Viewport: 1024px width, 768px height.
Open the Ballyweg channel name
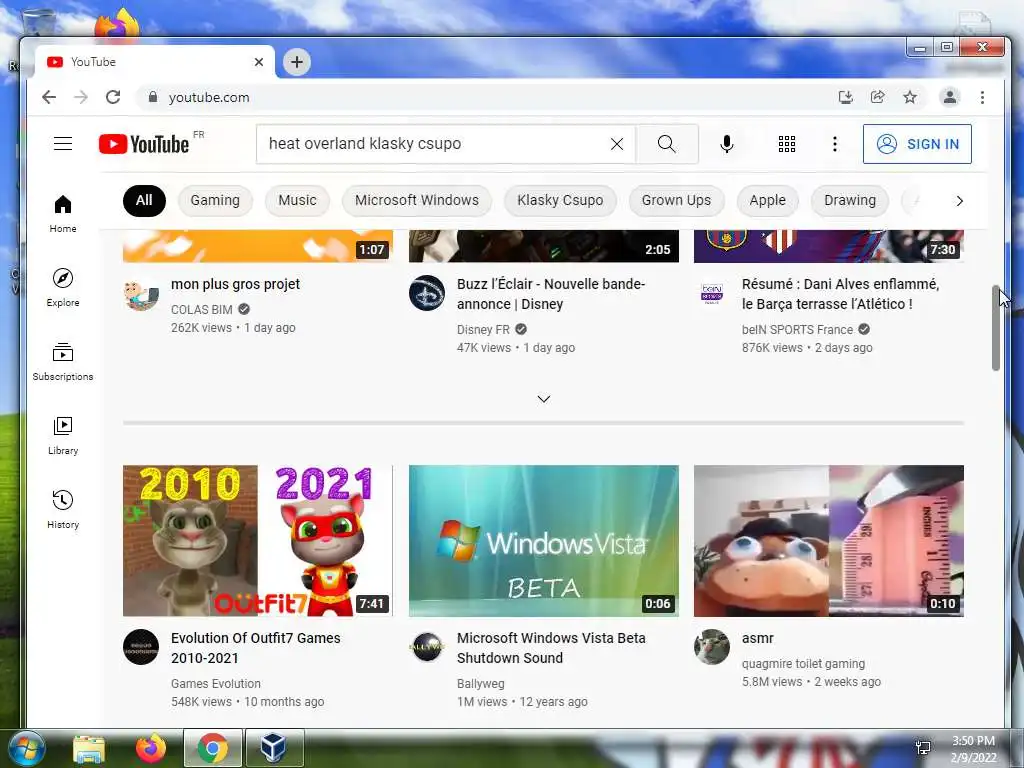[x=481, y=684]
